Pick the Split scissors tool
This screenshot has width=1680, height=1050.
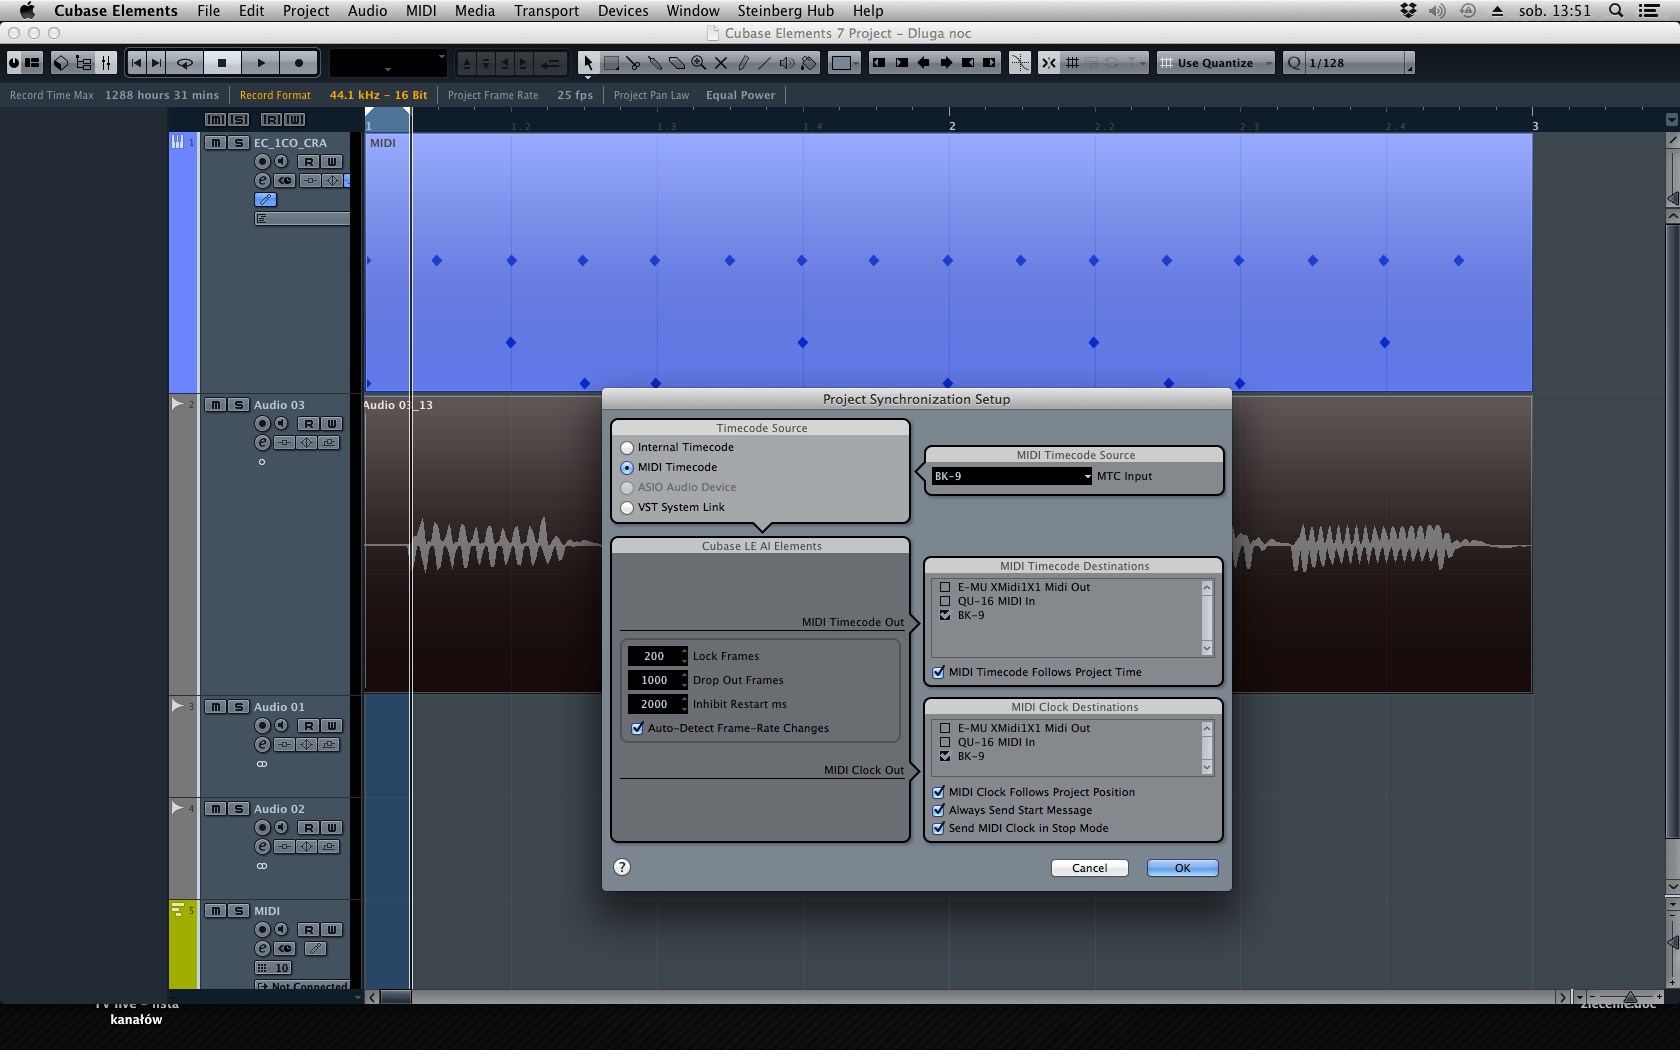[633, 63]
